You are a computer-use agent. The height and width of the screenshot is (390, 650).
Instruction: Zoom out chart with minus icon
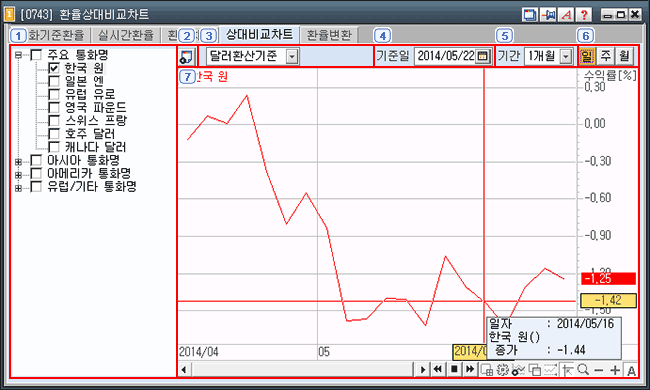pos(599,370)
